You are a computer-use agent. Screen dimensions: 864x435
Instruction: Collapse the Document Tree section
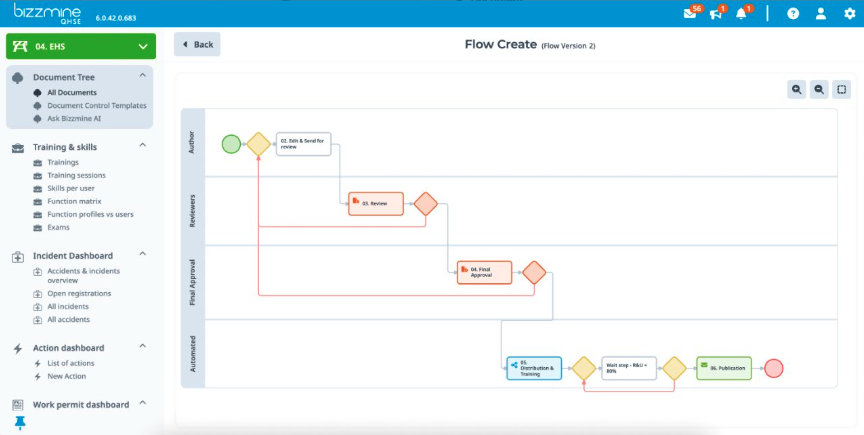(142, 76)
